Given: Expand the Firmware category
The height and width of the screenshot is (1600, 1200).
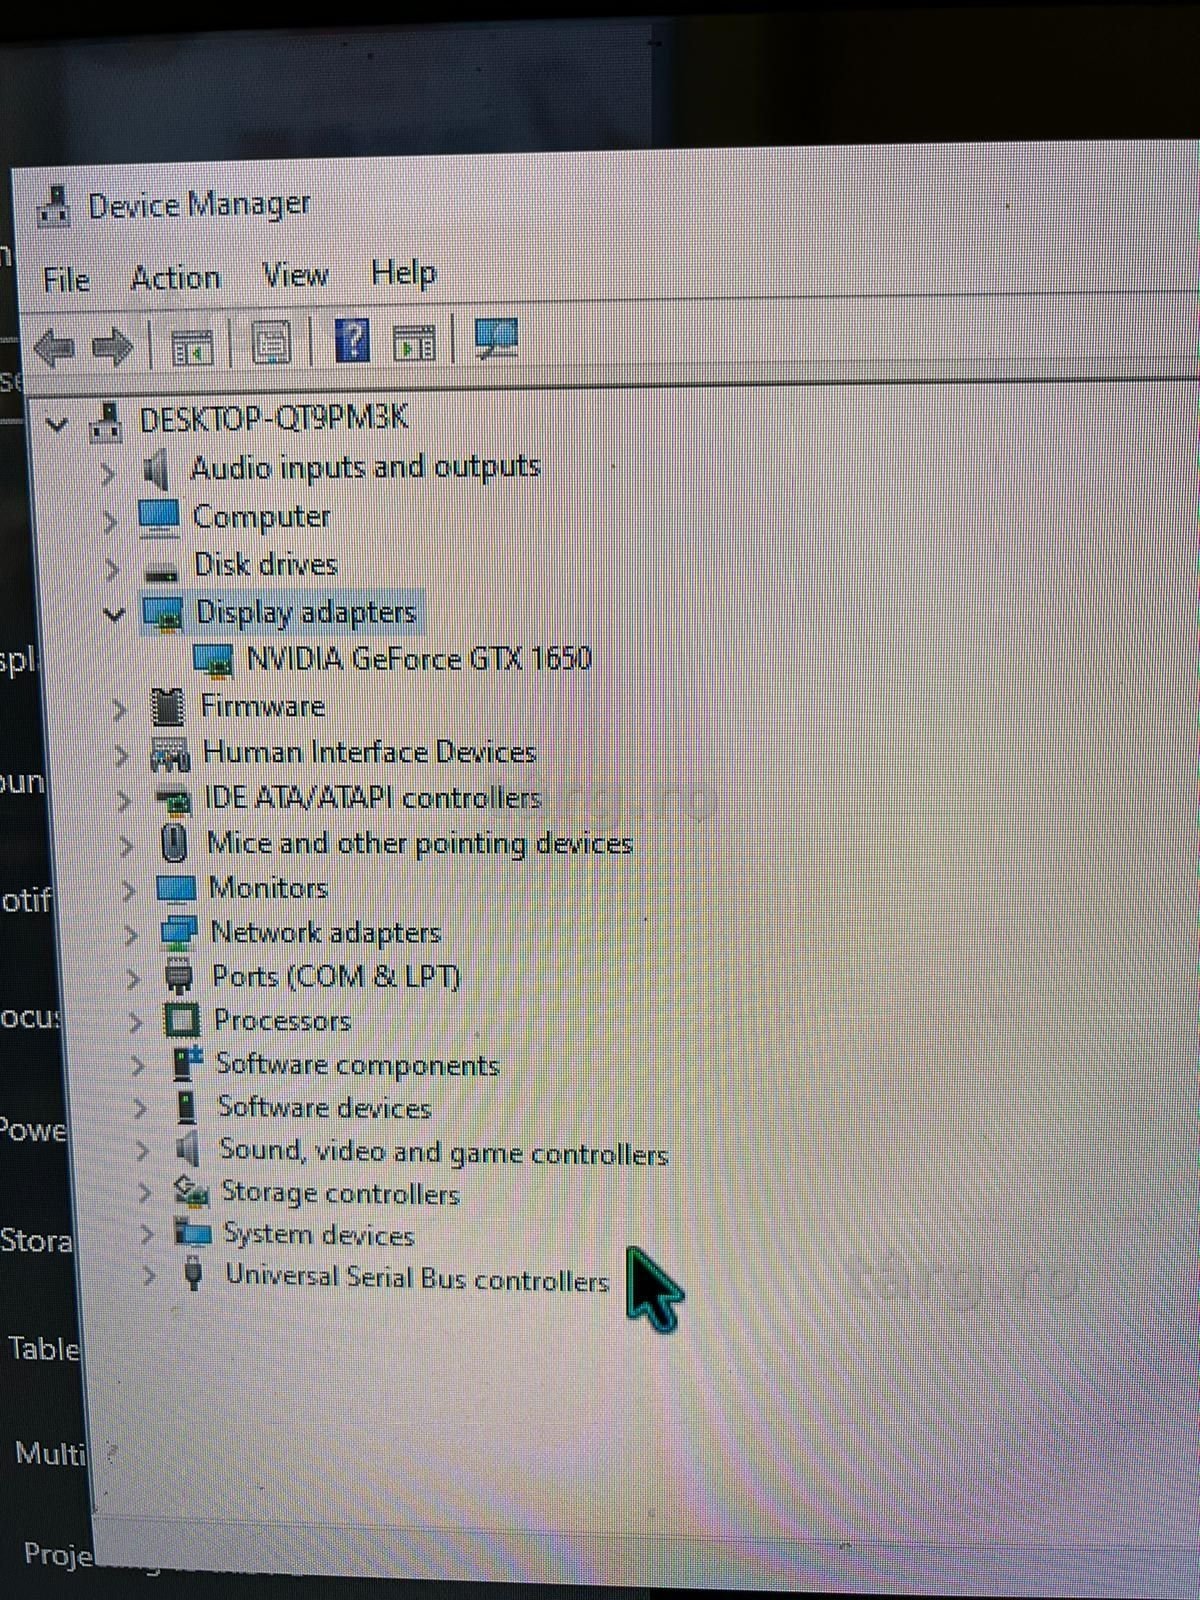Looking at the screenshot, I should click(119, 710).
